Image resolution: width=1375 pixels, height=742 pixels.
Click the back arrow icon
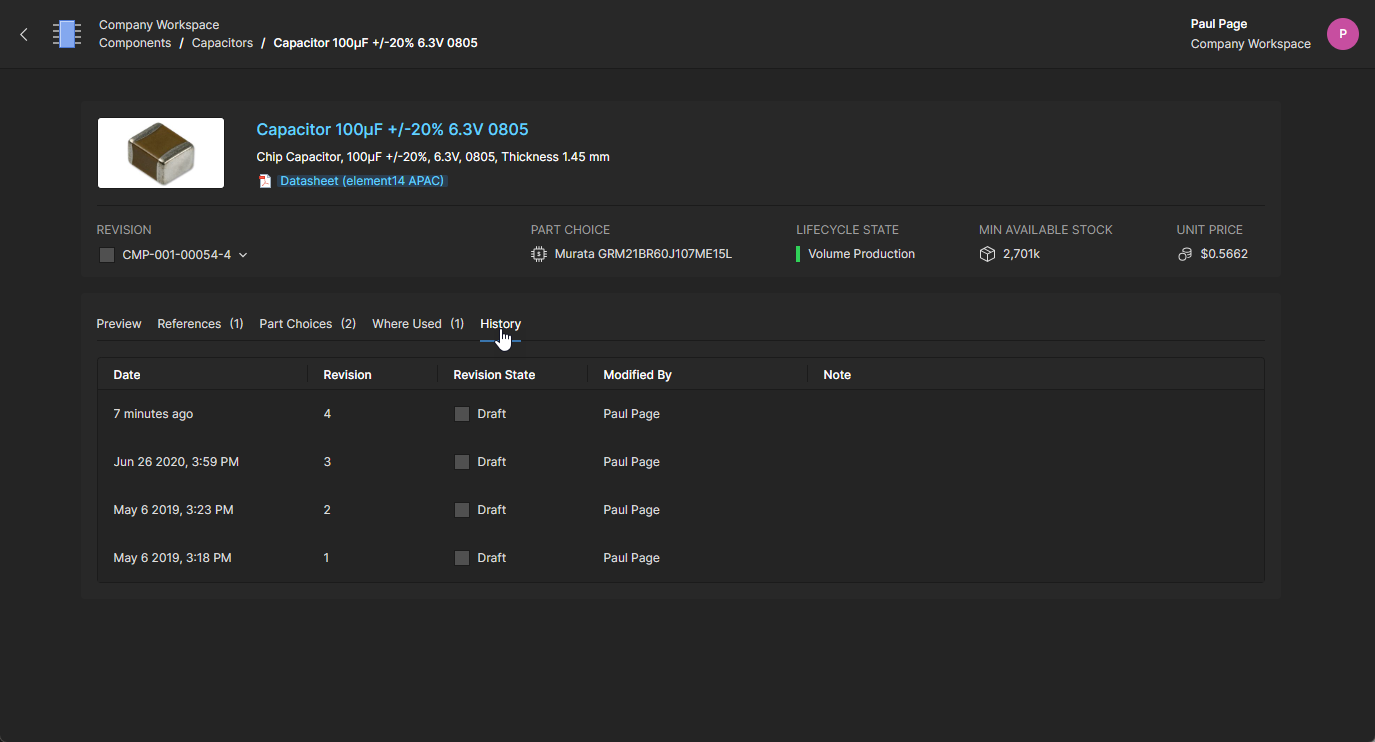(x=24, y=35)
